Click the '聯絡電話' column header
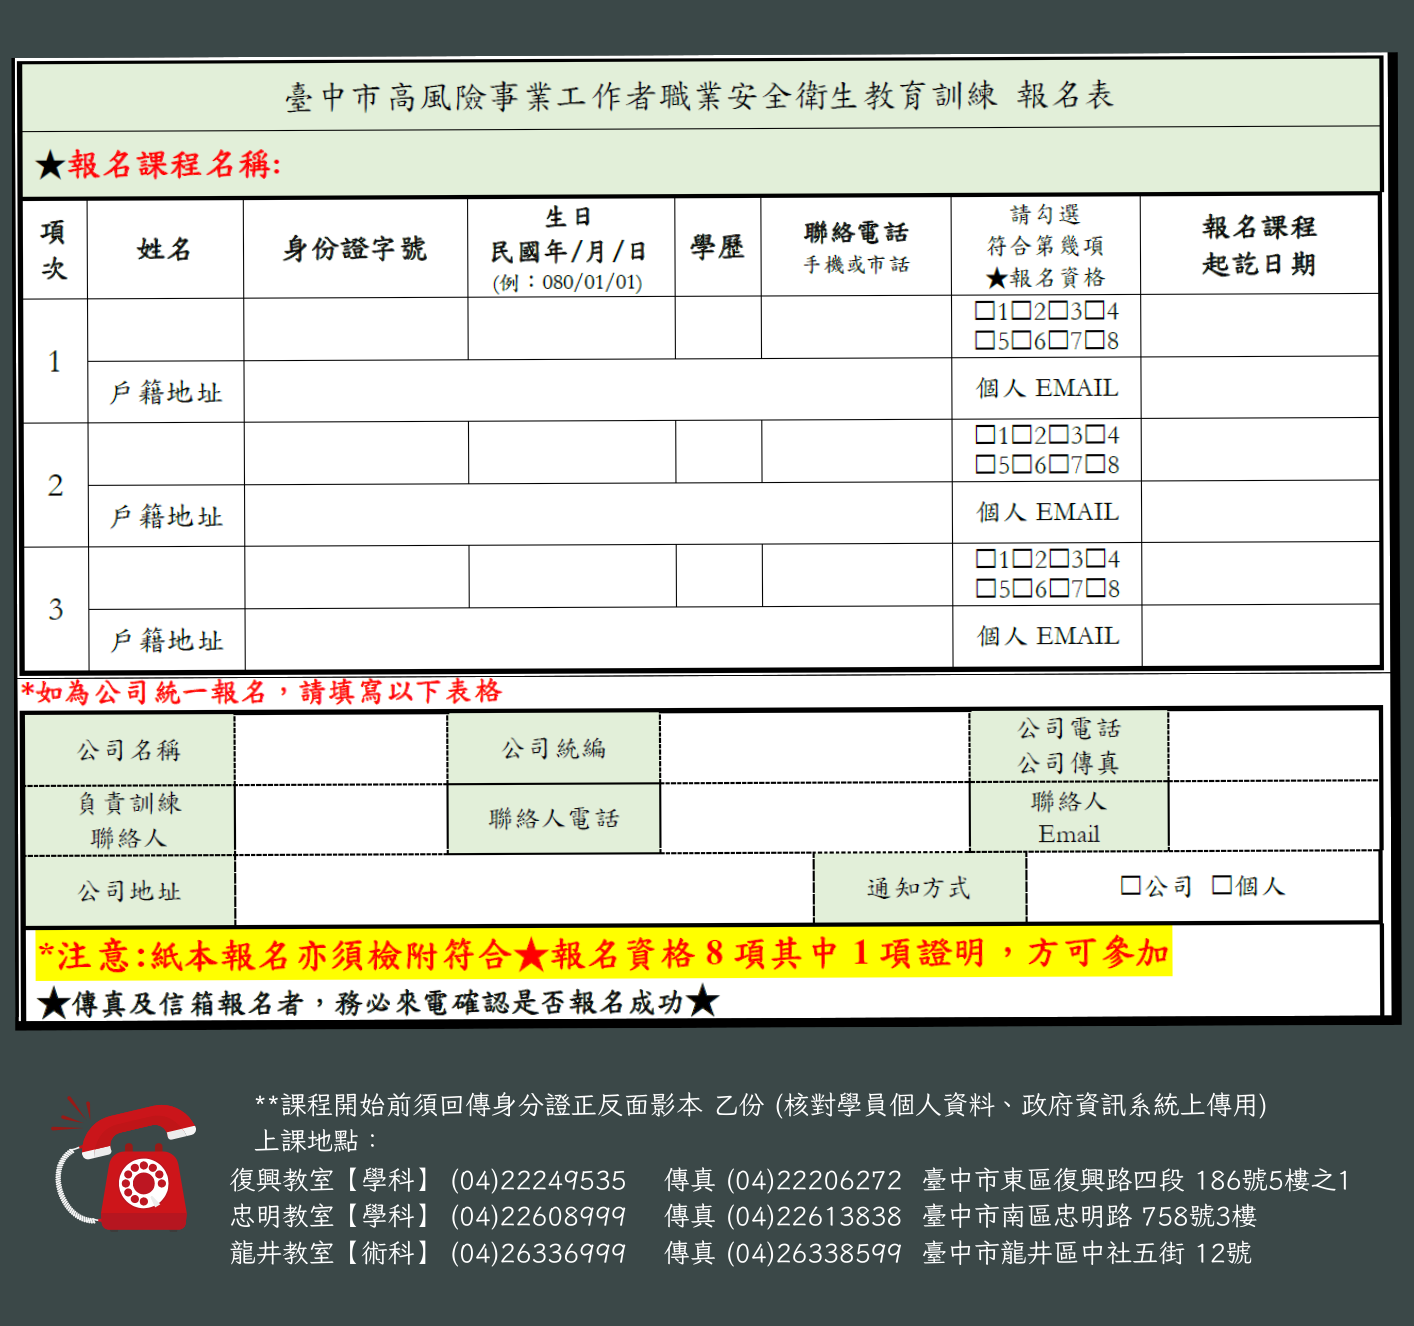 [856, 233]
